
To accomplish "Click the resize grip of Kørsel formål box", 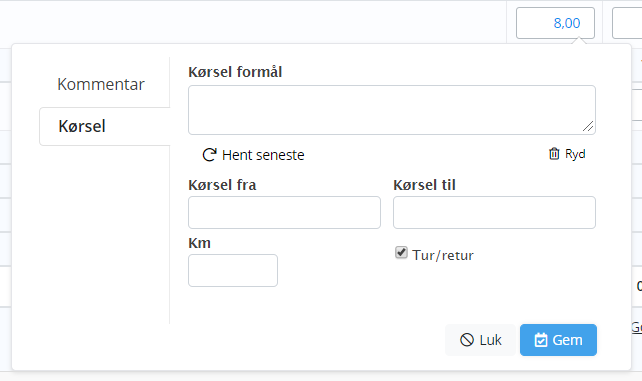I will pyautogui.click(x=588, y=127).
